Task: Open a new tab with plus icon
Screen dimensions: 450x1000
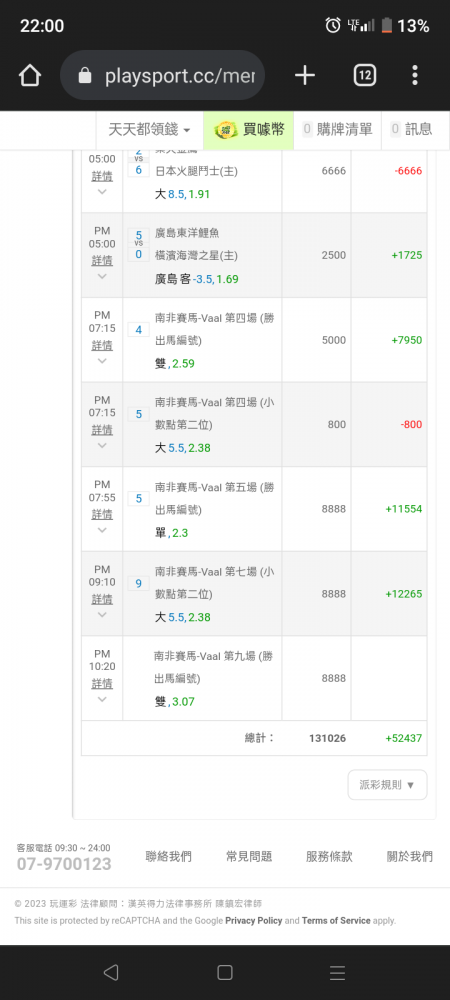Action: point(305,76)
